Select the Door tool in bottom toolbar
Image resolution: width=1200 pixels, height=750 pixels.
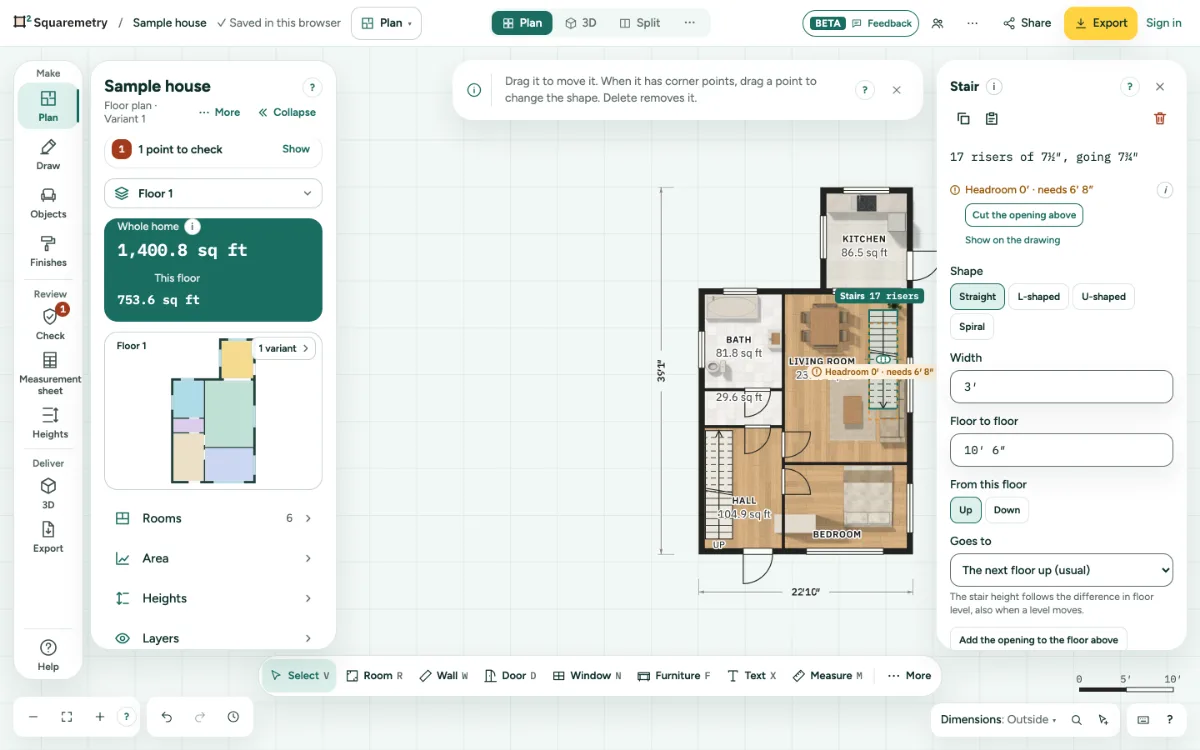click(x=510, y=676)
